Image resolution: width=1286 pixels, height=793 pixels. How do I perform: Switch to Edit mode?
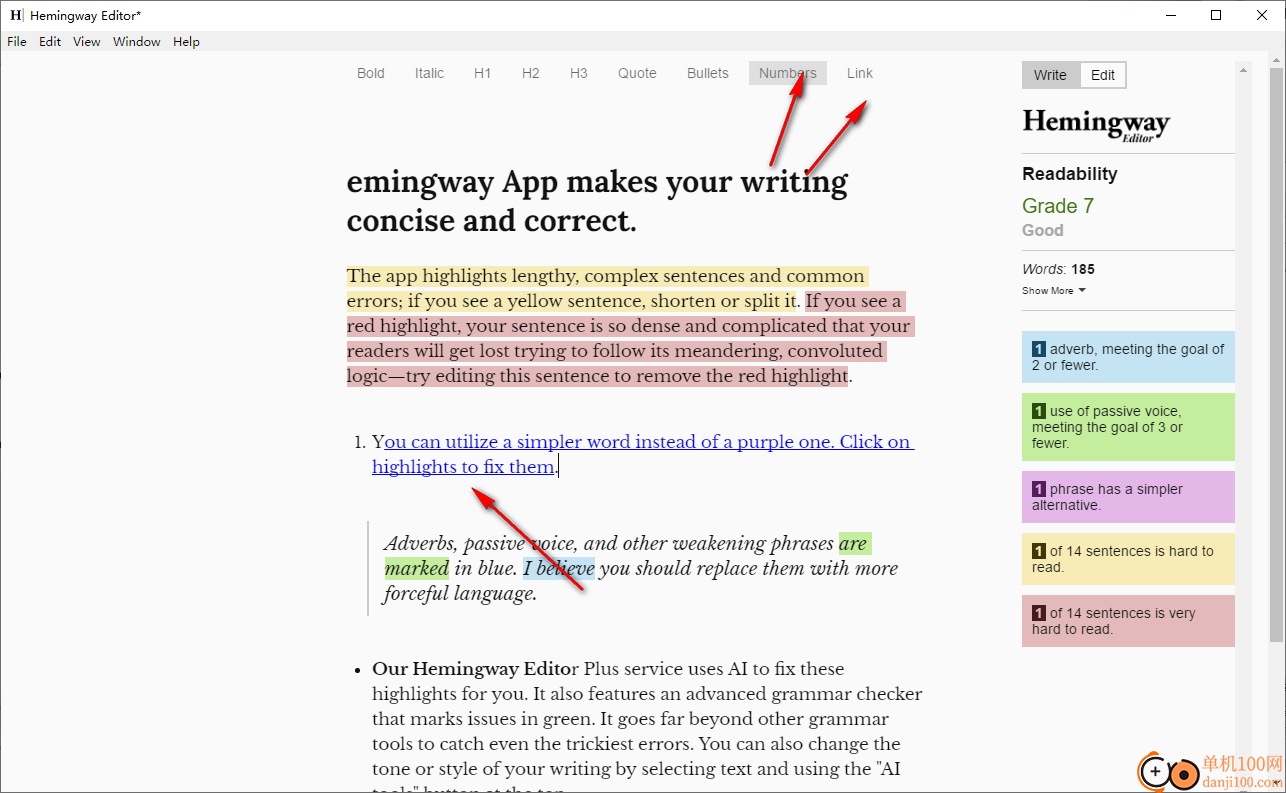[1103, 75]
